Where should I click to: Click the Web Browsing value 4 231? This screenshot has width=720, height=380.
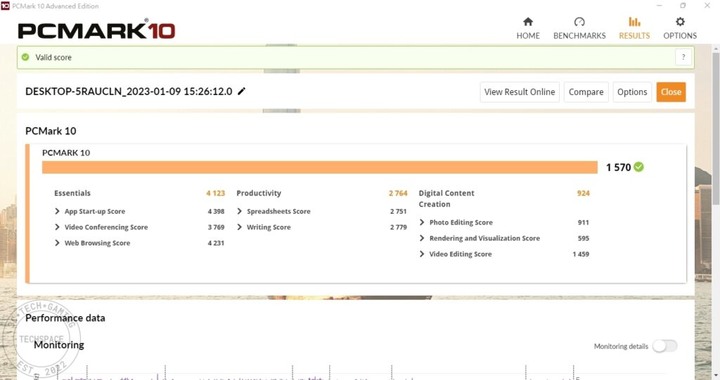point(216,243)
